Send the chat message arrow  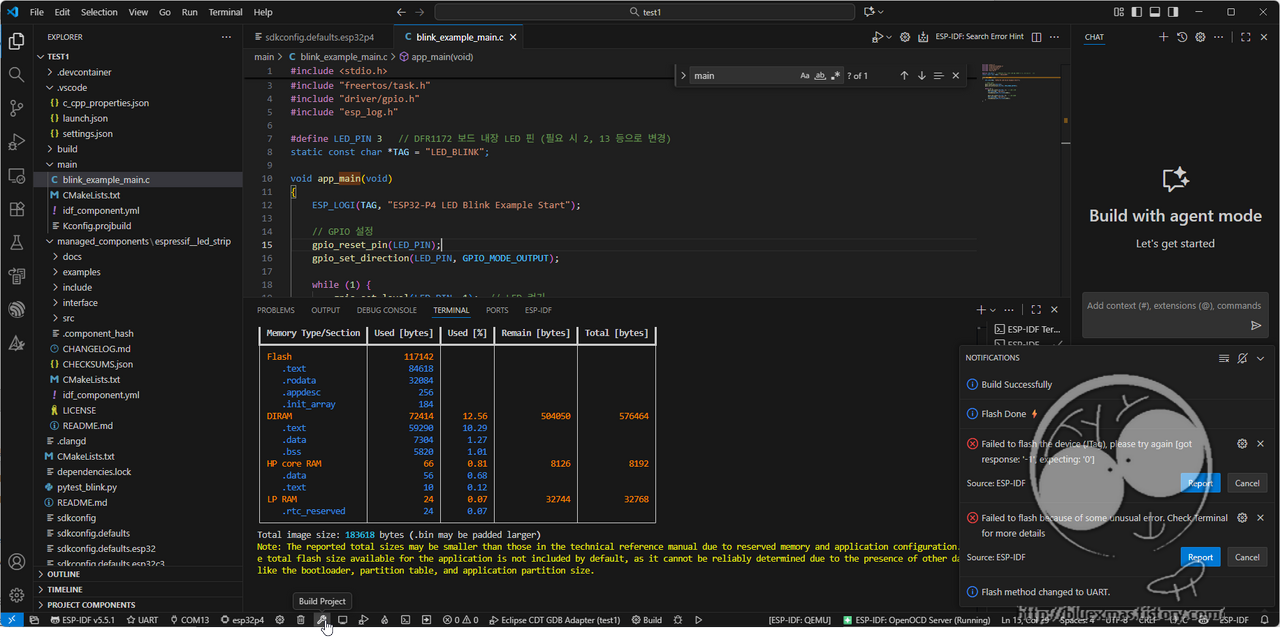1256,325
